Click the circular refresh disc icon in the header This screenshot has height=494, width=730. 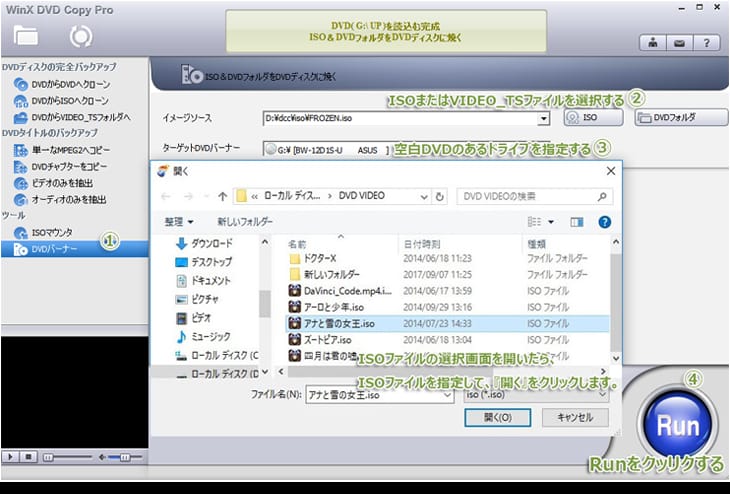[x=81, y=36]
